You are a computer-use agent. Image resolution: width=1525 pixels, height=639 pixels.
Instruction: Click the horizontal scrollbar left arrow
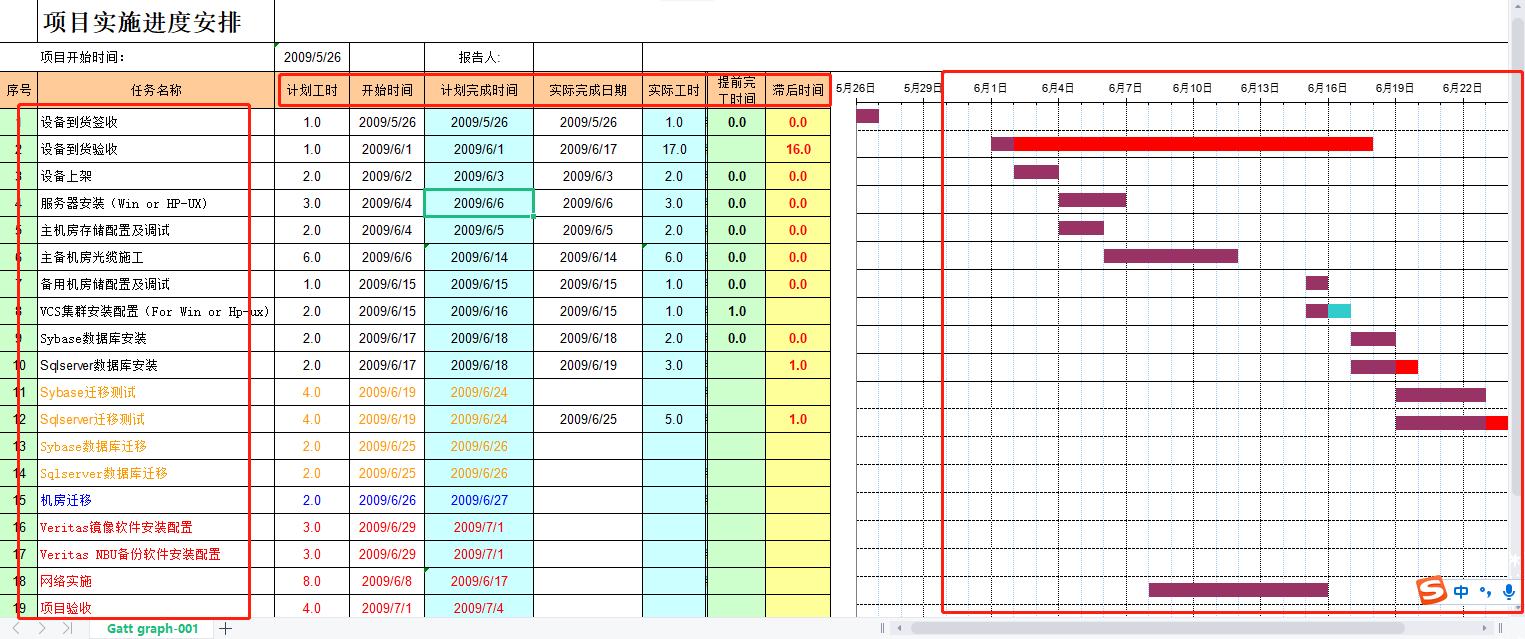coord(900,628)
